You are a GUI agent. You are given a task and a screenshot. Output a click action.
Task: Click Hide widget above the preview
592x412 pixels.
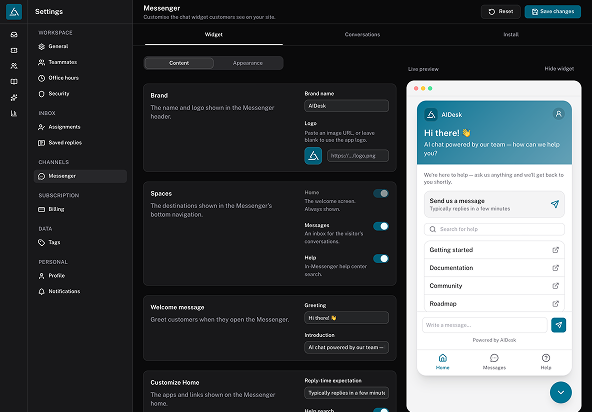click(559, 69)
